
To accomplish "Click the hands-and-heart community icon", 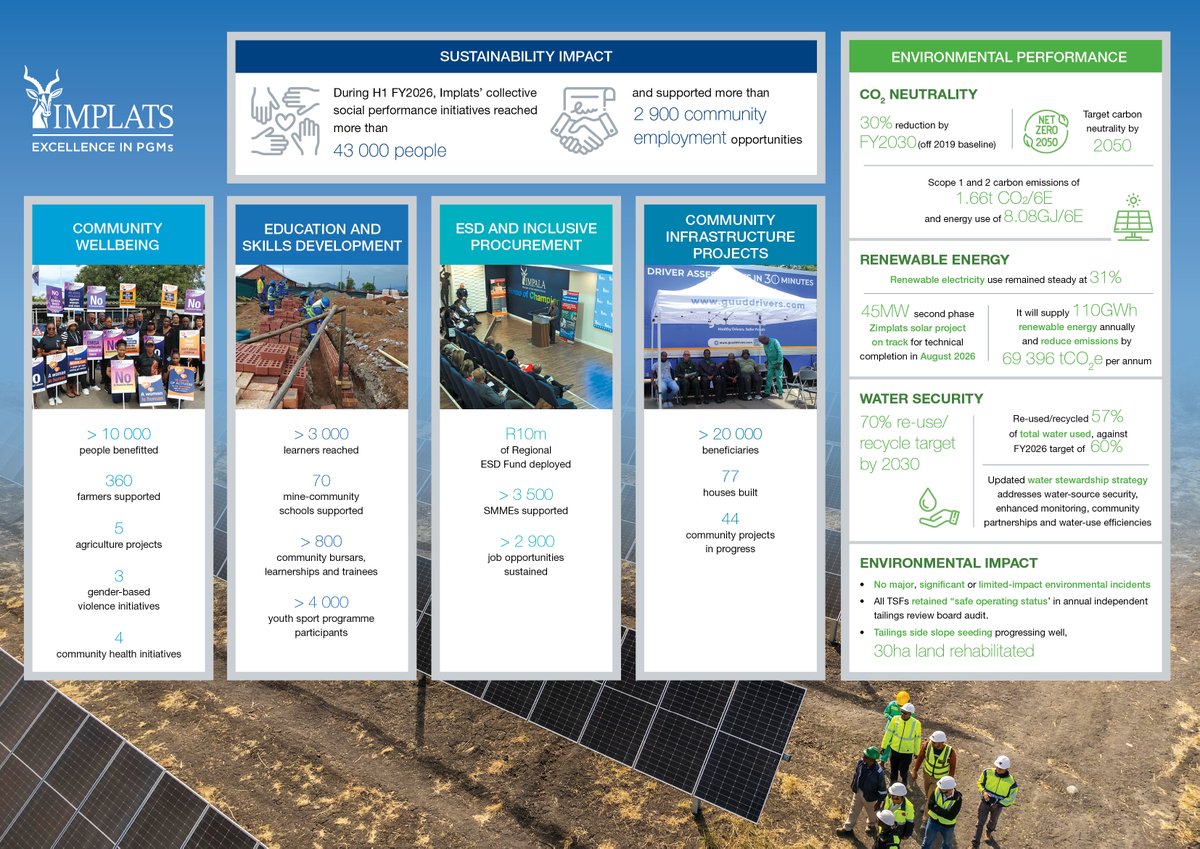I will pos(283,119).
